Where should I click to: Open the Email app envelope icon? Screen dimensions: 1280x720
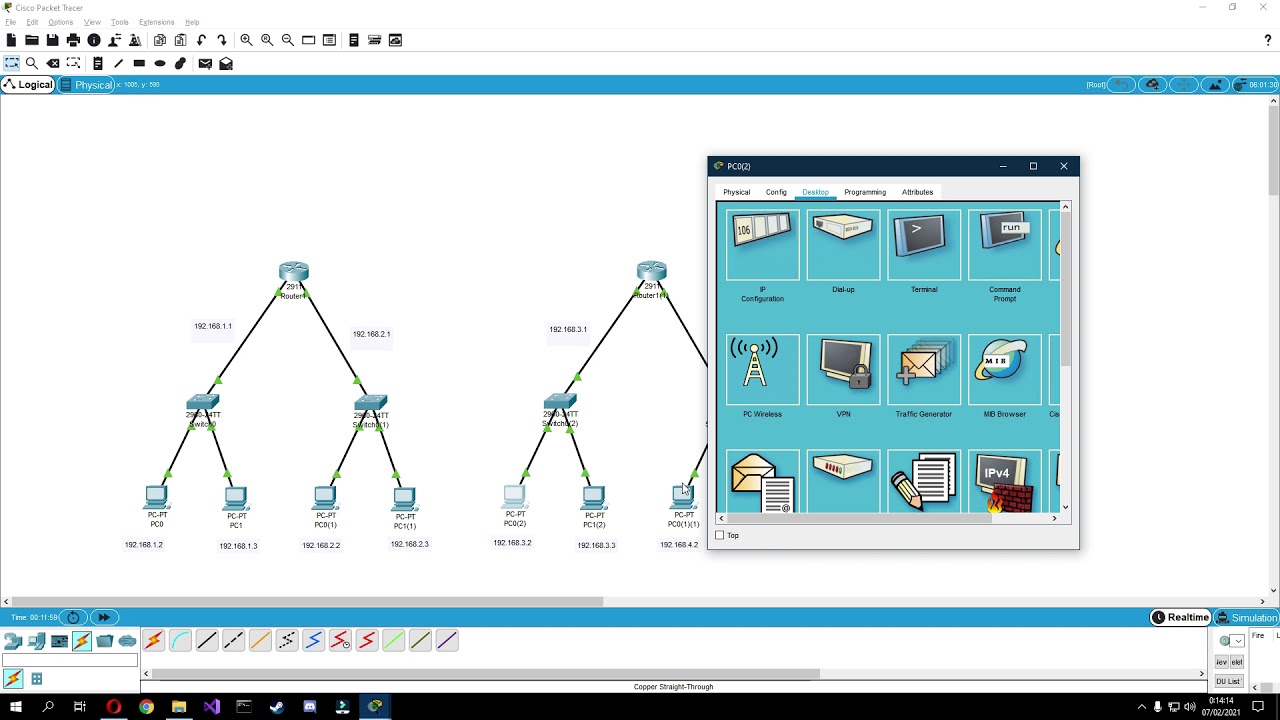(x=762, y=482)
